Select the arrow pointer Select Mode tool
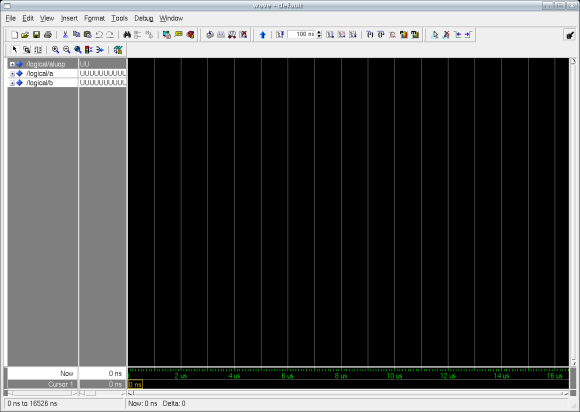The height and width of the screenshot is (412, 580). (x=14, y=50)
